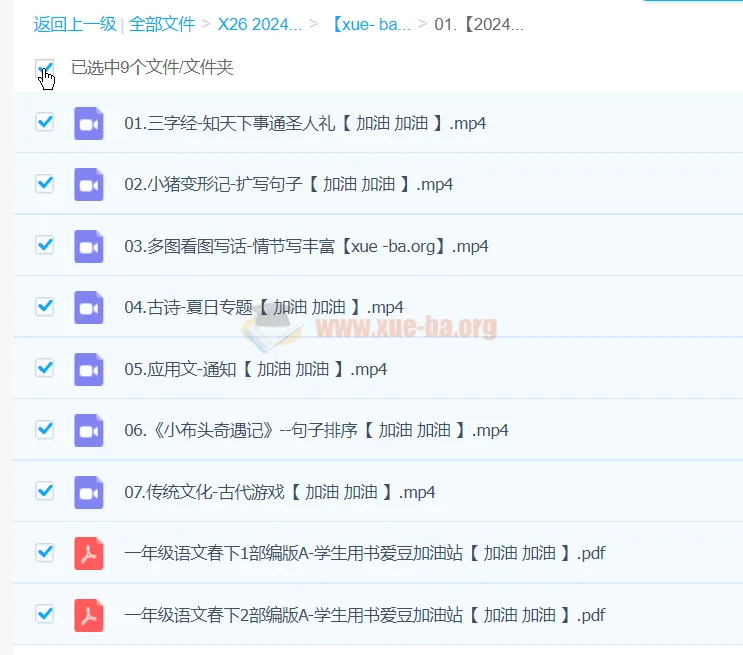Click the PDF icon for 一年级语文春下1 file

point(89,553)
